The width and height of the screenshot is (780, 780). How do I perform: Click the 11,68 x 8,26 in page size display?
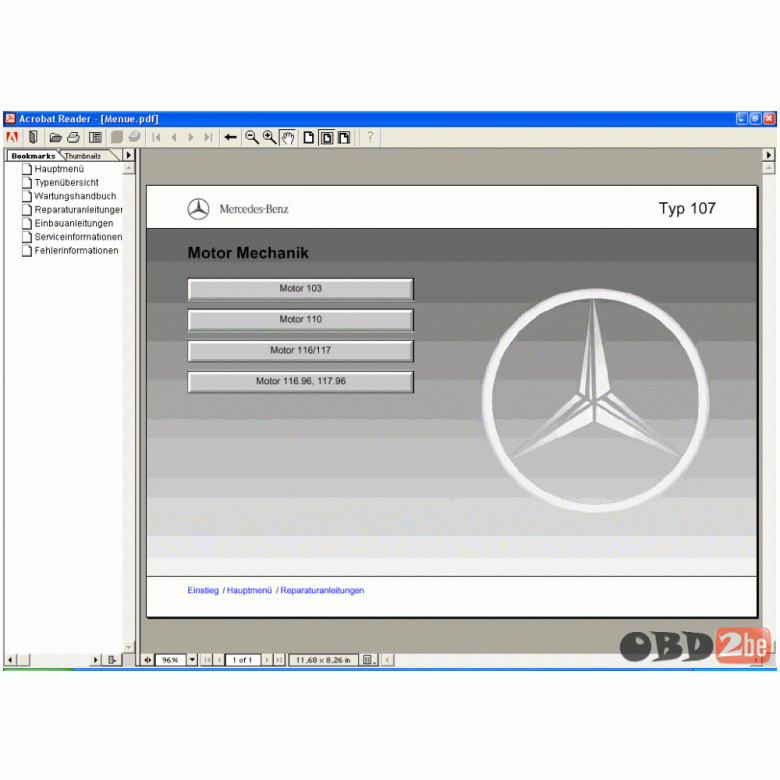(323, 660)
